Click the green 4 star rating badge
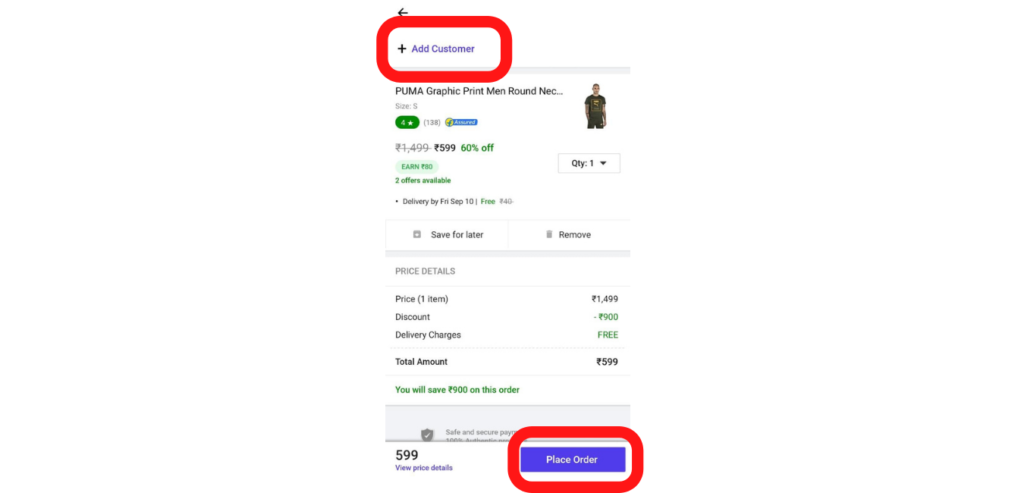The image size is (1024, 493). (x=407, y=122)
